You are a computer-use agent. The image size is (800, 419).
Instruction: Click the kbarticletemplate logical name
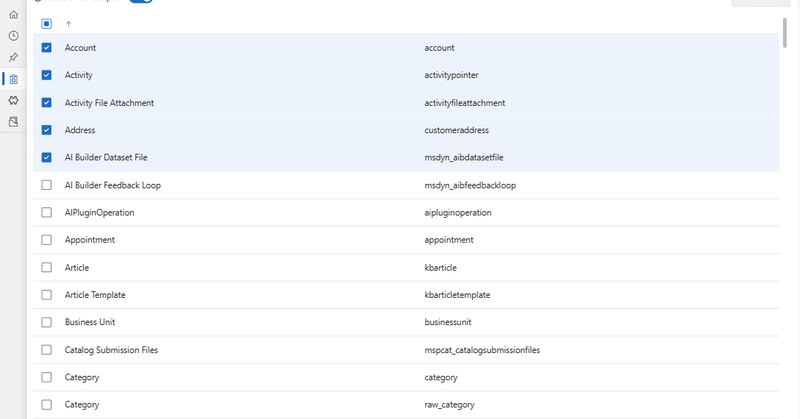click(457, 295)
